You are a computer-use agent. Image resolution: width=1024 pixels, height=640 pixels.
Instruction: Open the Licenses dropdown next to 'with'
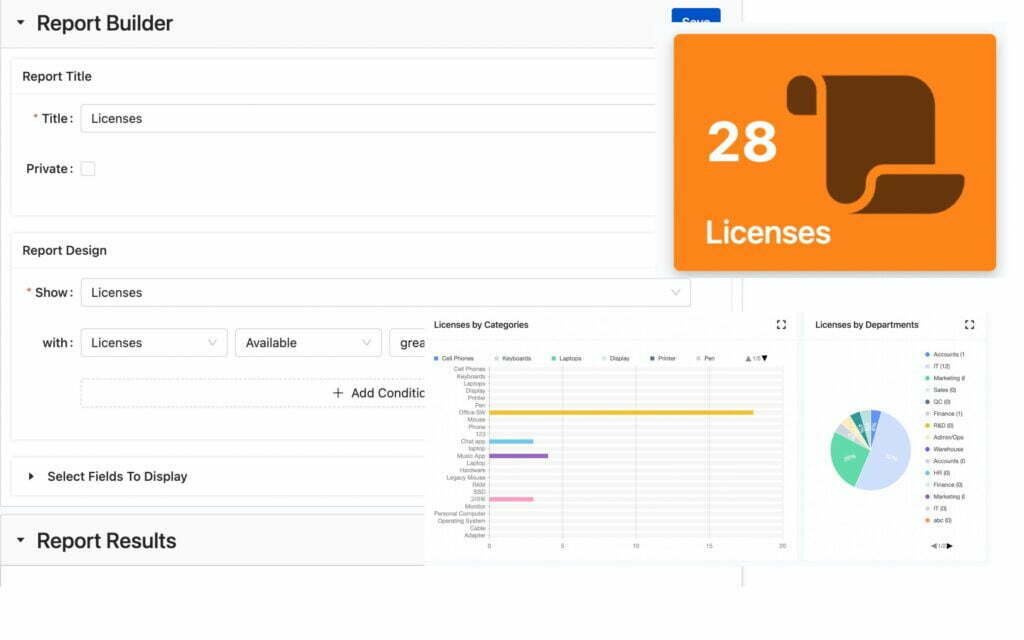point(153,342)
